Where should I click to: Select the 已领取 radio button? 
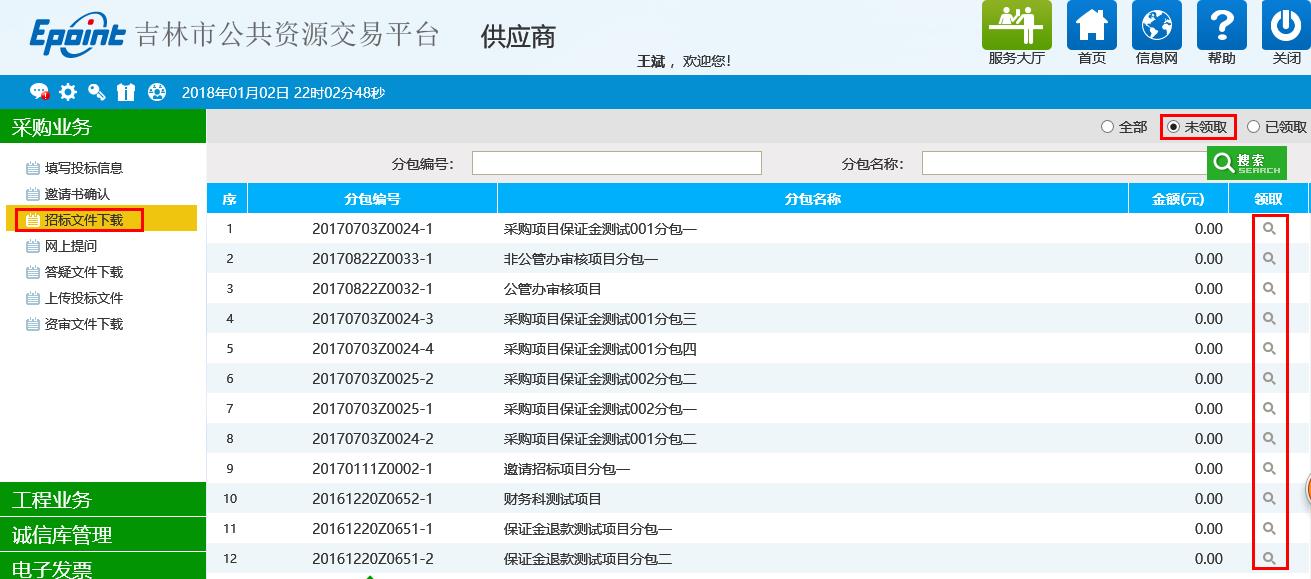pos(1253,127)
